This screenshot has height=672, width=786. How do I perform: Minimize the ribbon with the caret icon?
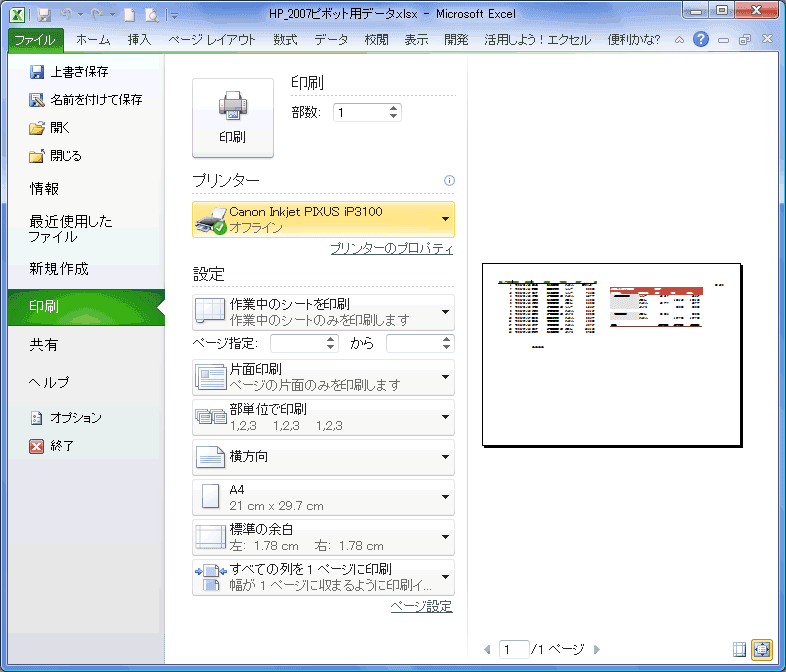coord(679,40)
